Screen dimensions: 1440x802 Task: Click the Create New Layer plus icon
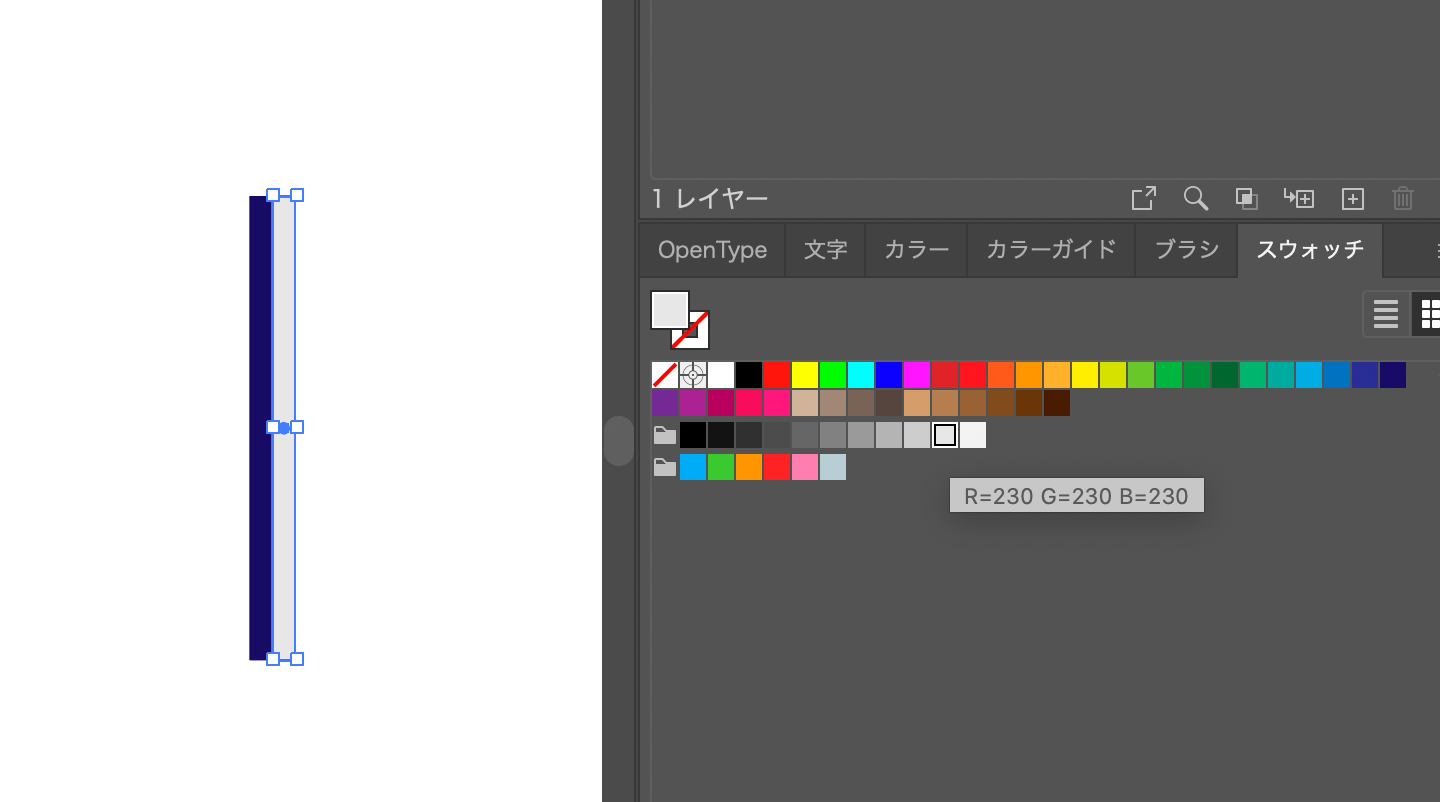point(1352,199)
